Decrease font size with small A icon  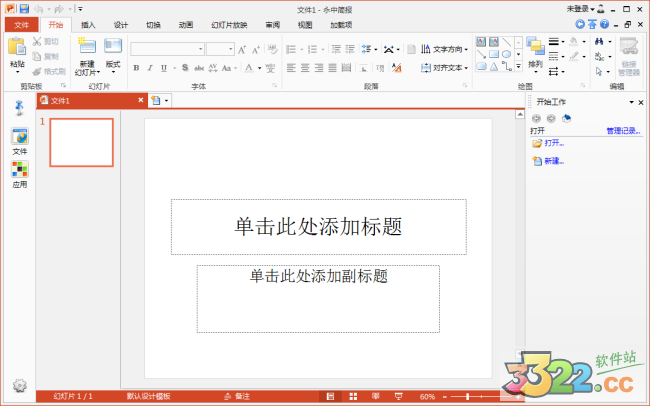[x=256, y=50]
